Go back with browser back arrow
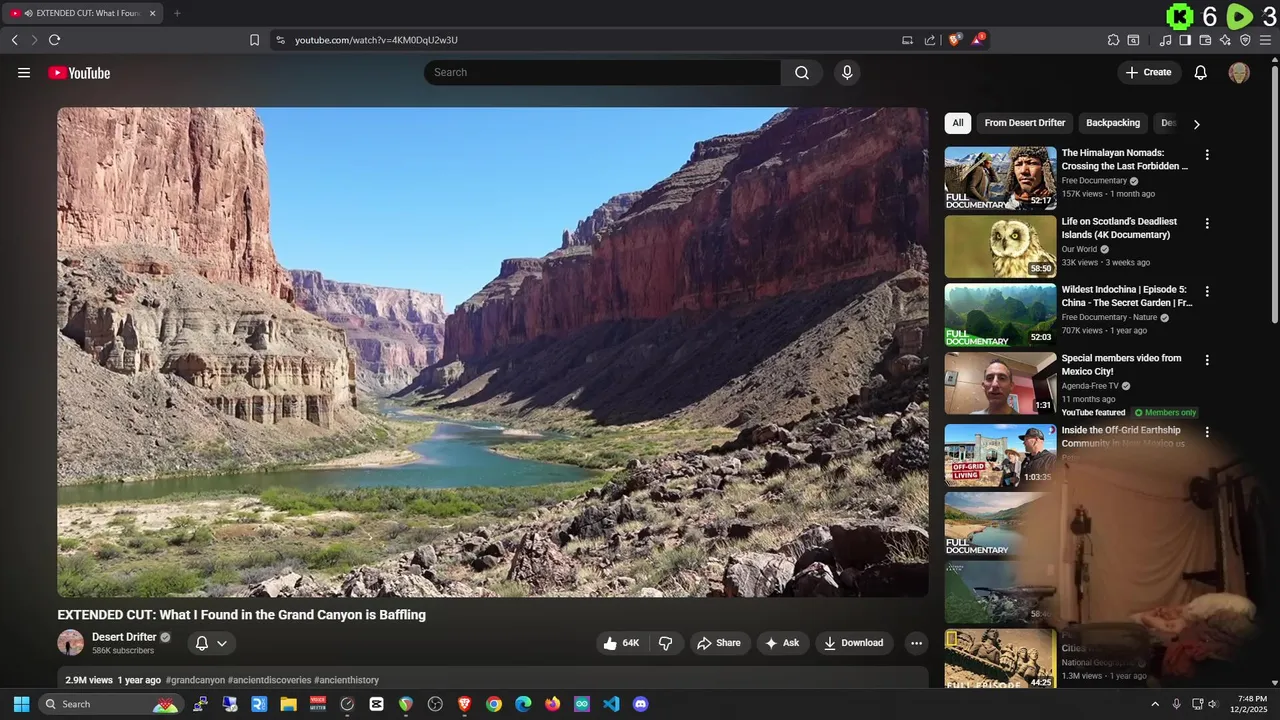 (14, 40)
